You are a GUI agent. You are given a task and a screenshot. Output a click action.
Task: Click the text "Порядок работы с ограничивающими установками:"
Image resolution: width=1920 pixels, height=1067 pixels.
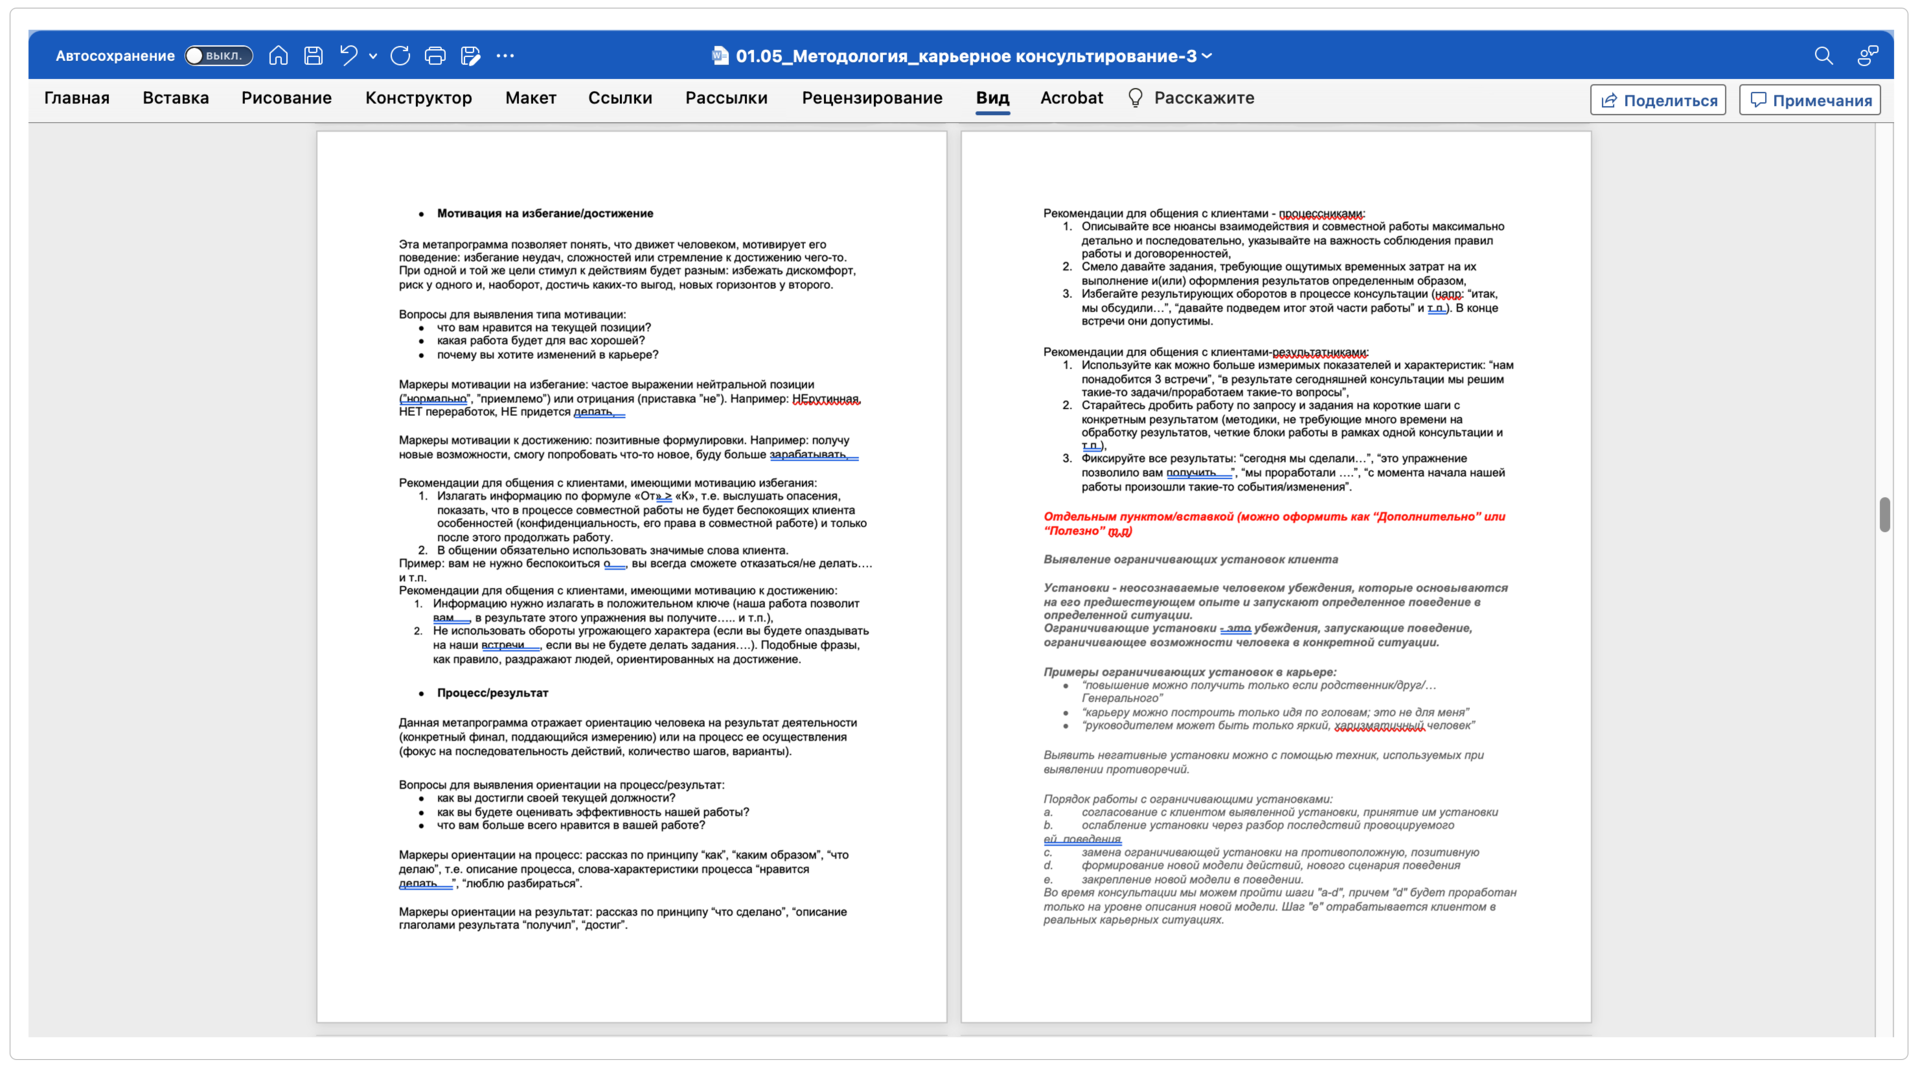click(1187, 799)
